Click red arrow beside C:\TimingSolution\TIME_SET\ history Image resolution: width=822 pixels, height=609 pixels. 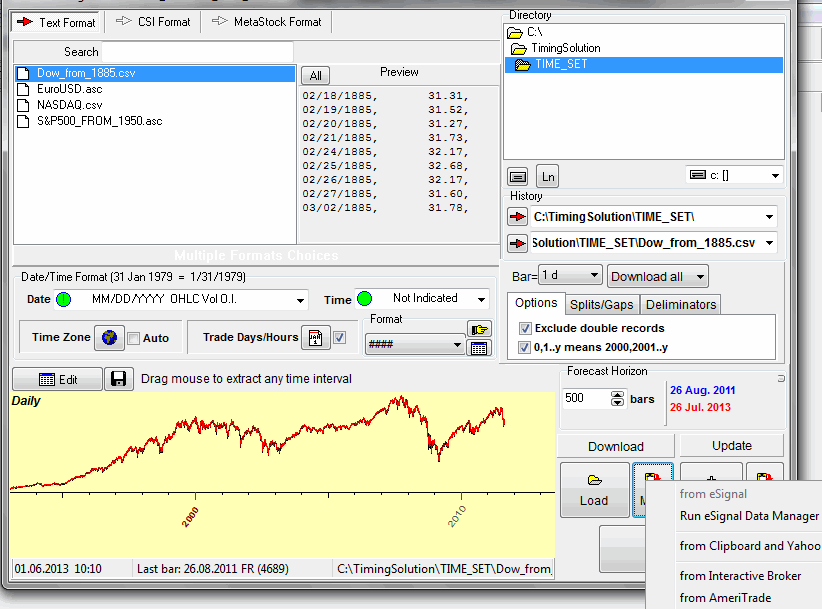point(518,216)
